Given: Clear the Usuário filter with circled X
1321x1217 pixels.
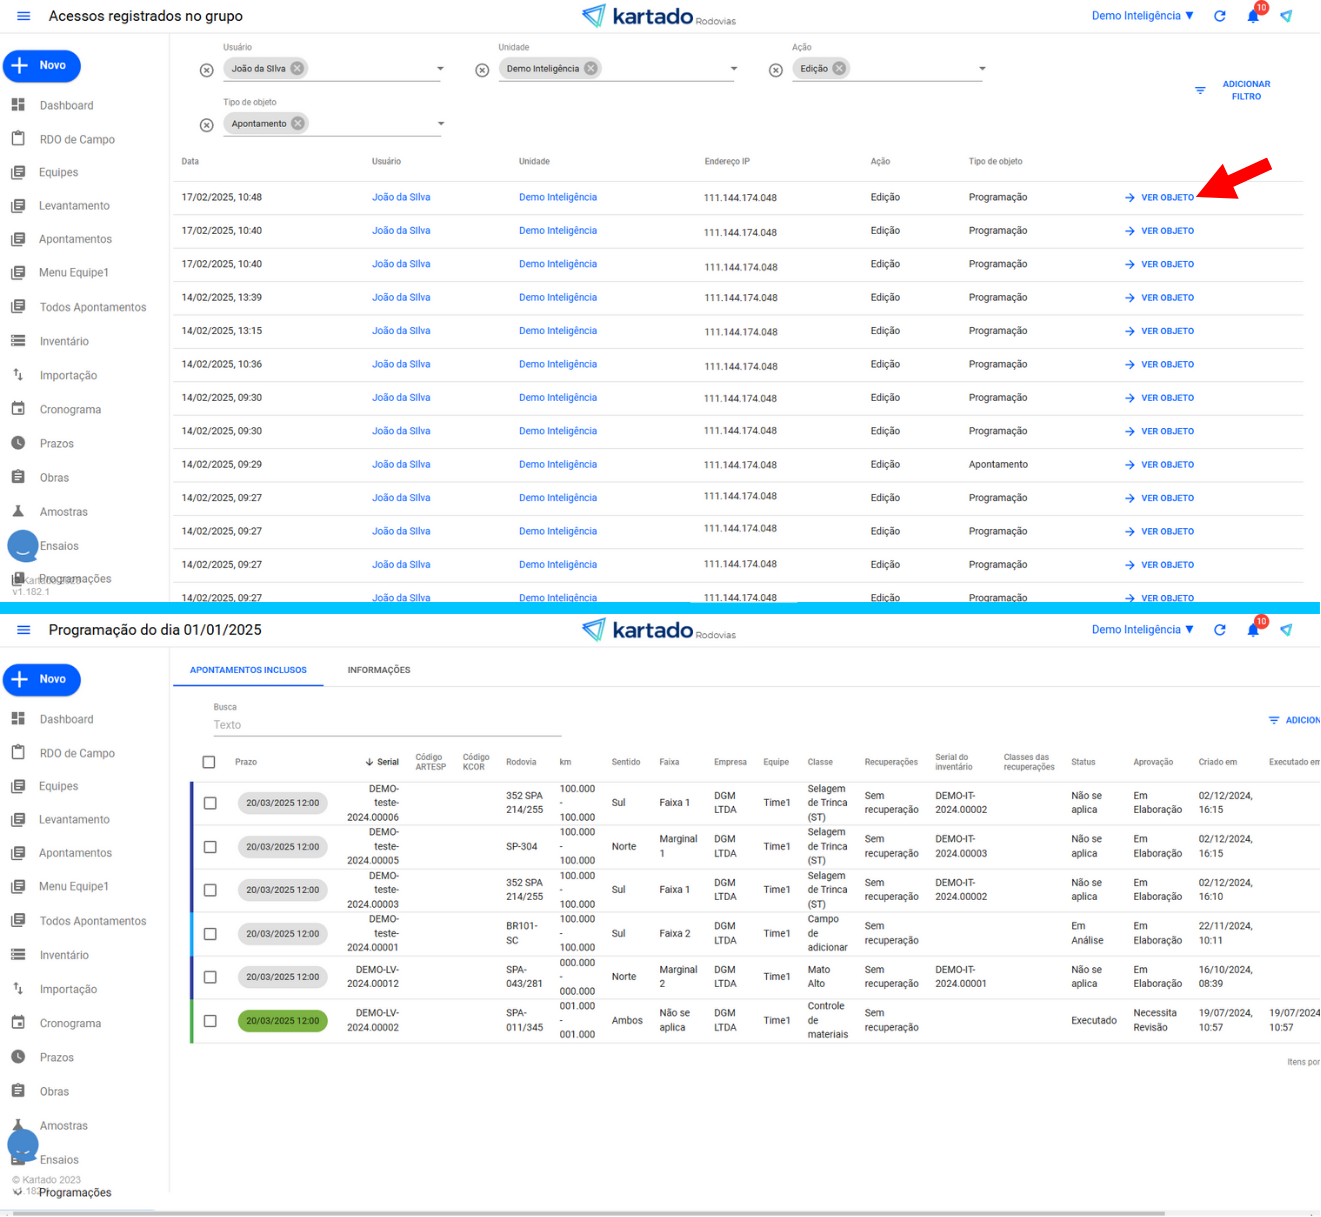Looking at the screenshot, I should pos(207,70).
